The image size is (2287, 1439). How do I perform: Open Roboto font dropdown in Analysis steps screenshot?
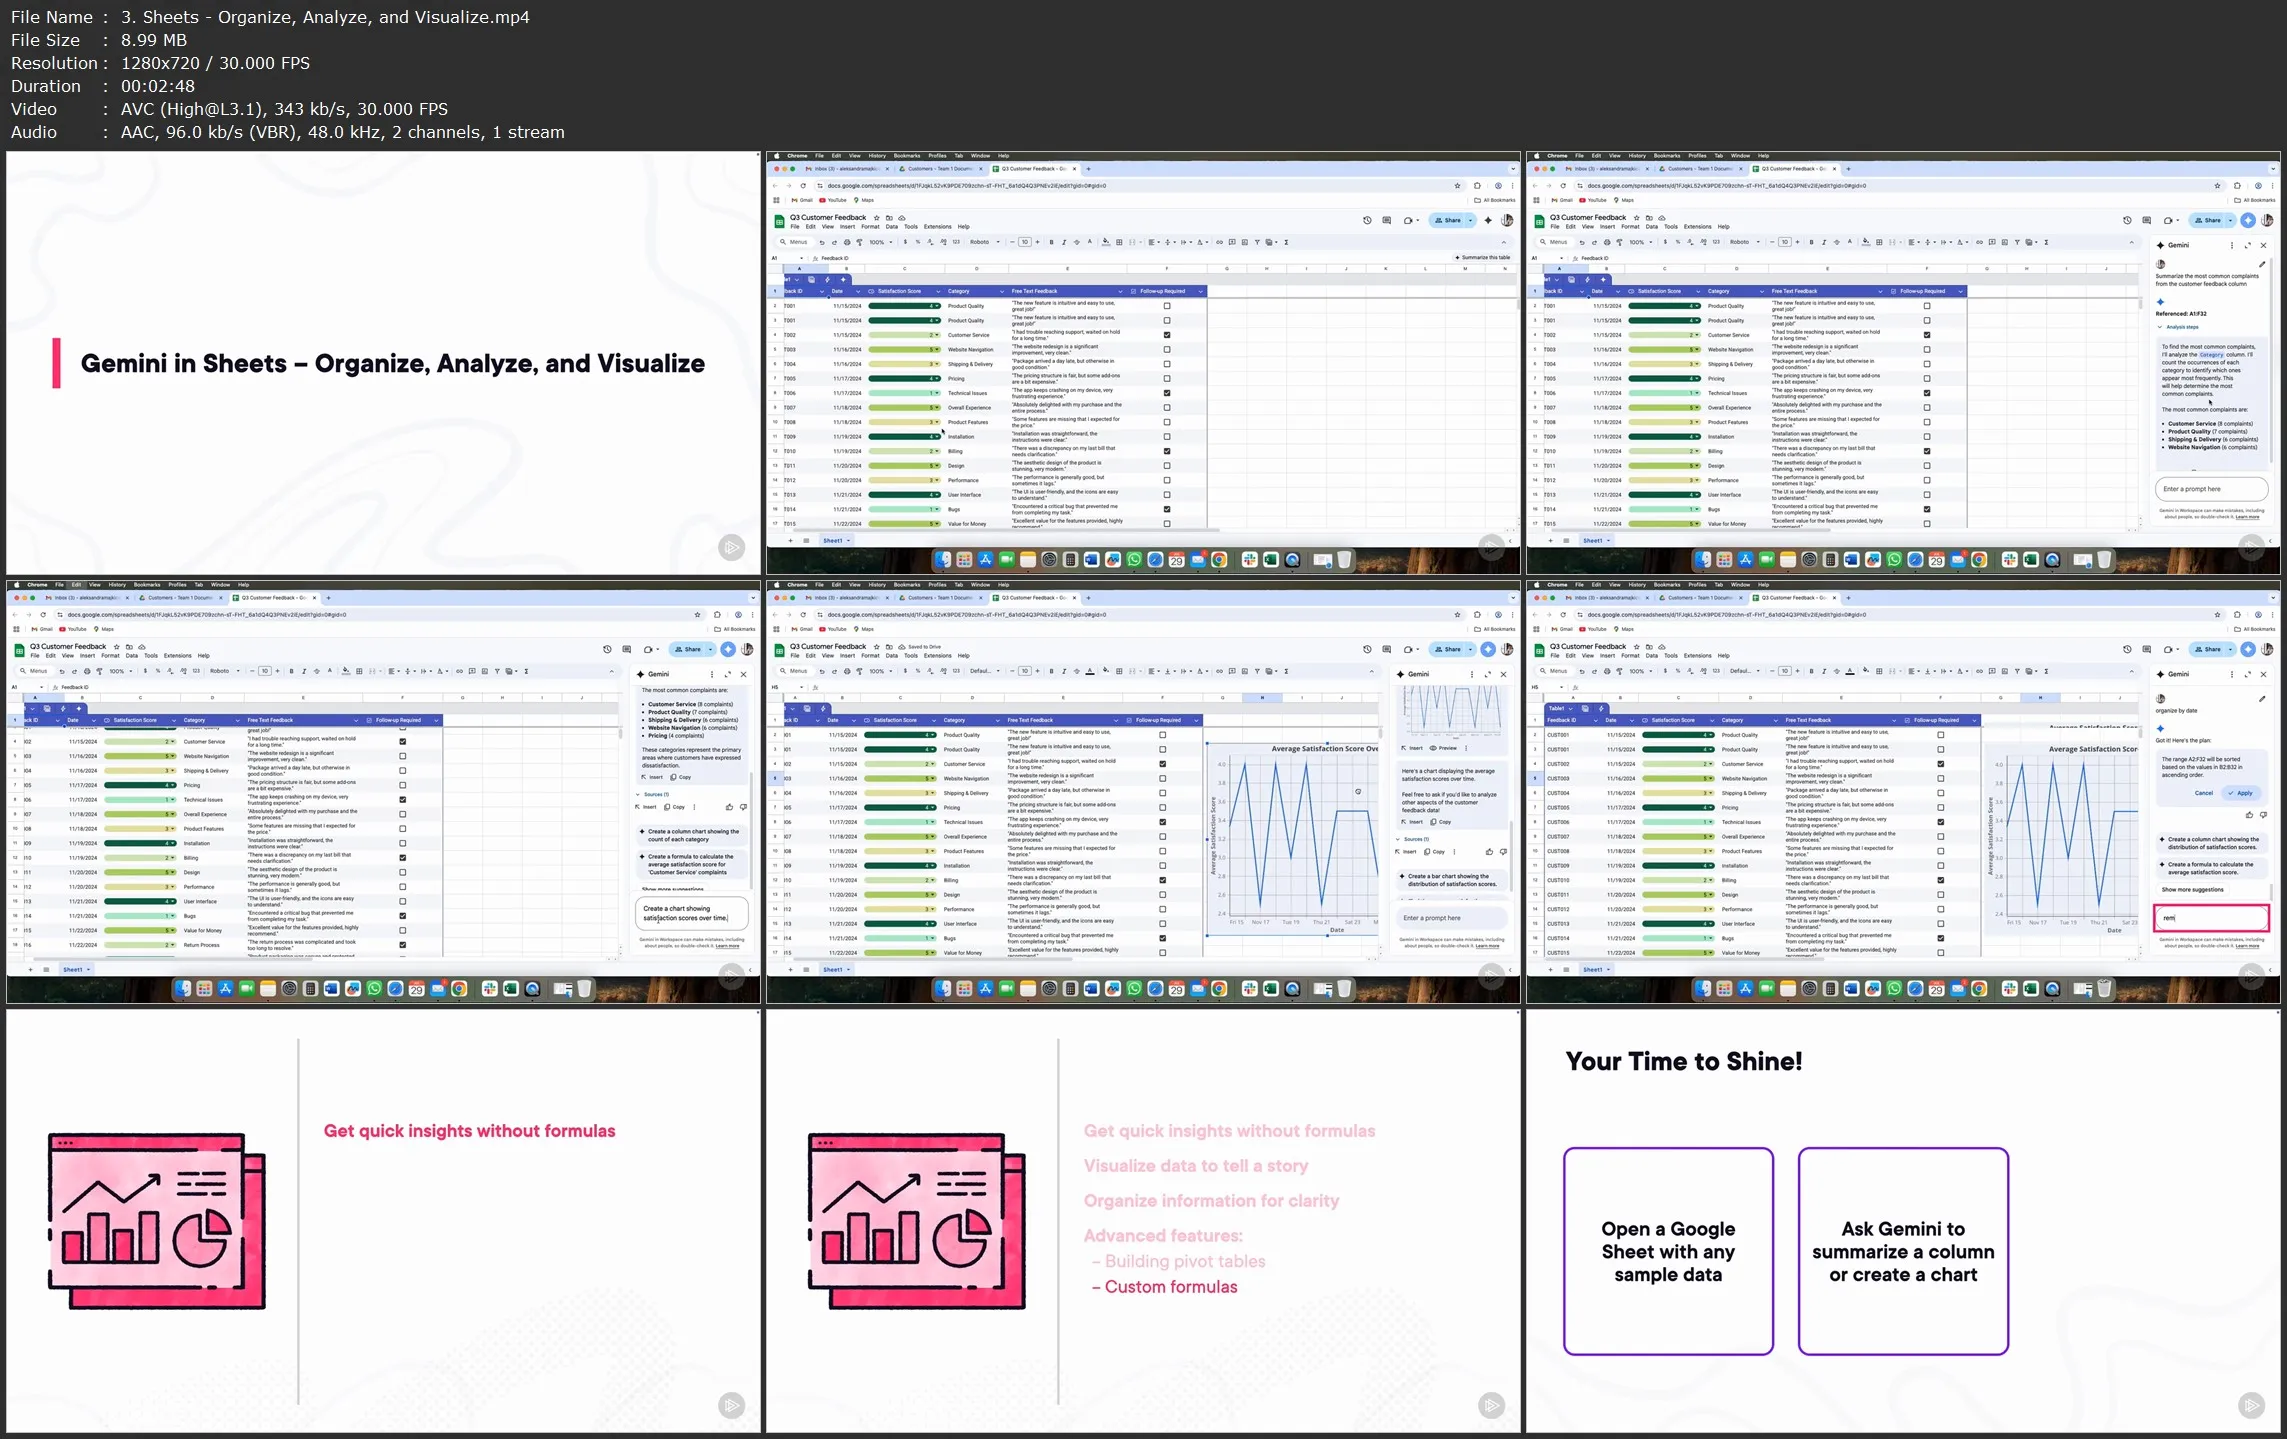click(x=1745, y=242)
